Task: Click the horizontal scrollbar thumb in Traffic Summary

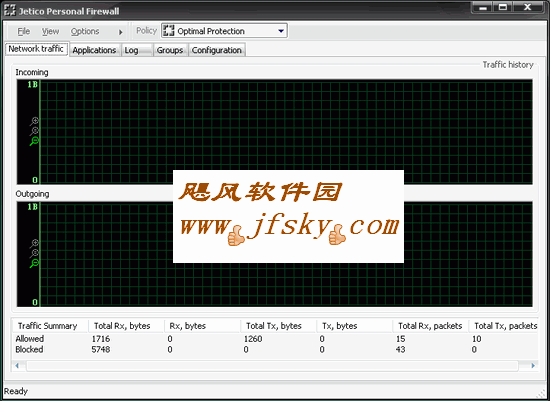Action: coord(273,366)
